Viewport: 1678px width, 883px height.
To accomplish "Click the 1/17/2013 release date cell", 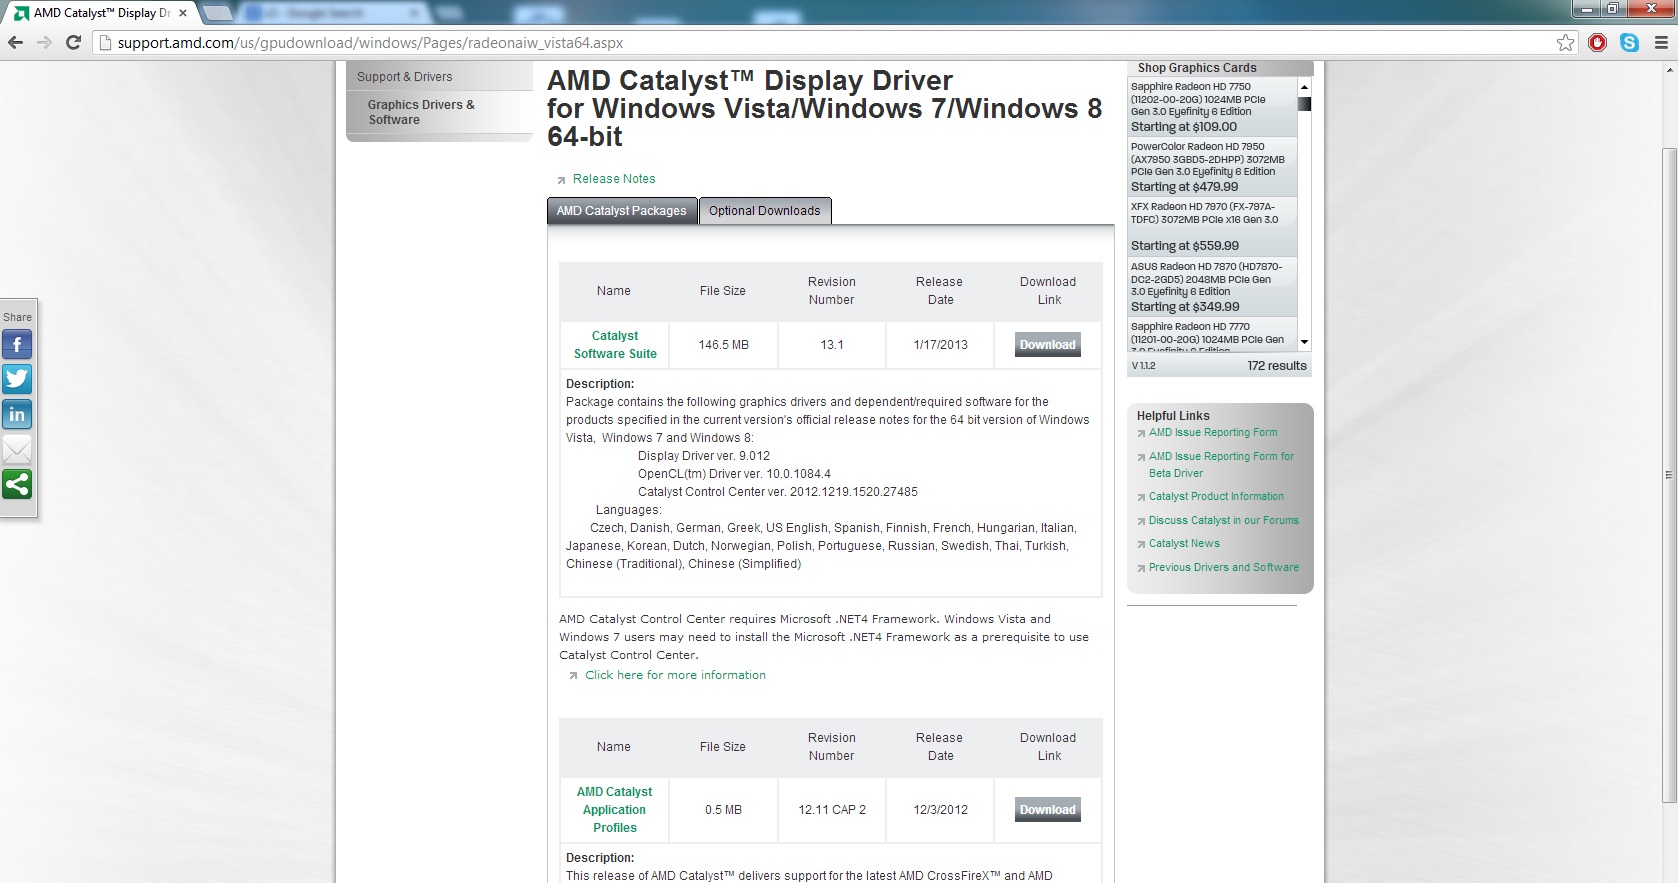I will point(940,345).
